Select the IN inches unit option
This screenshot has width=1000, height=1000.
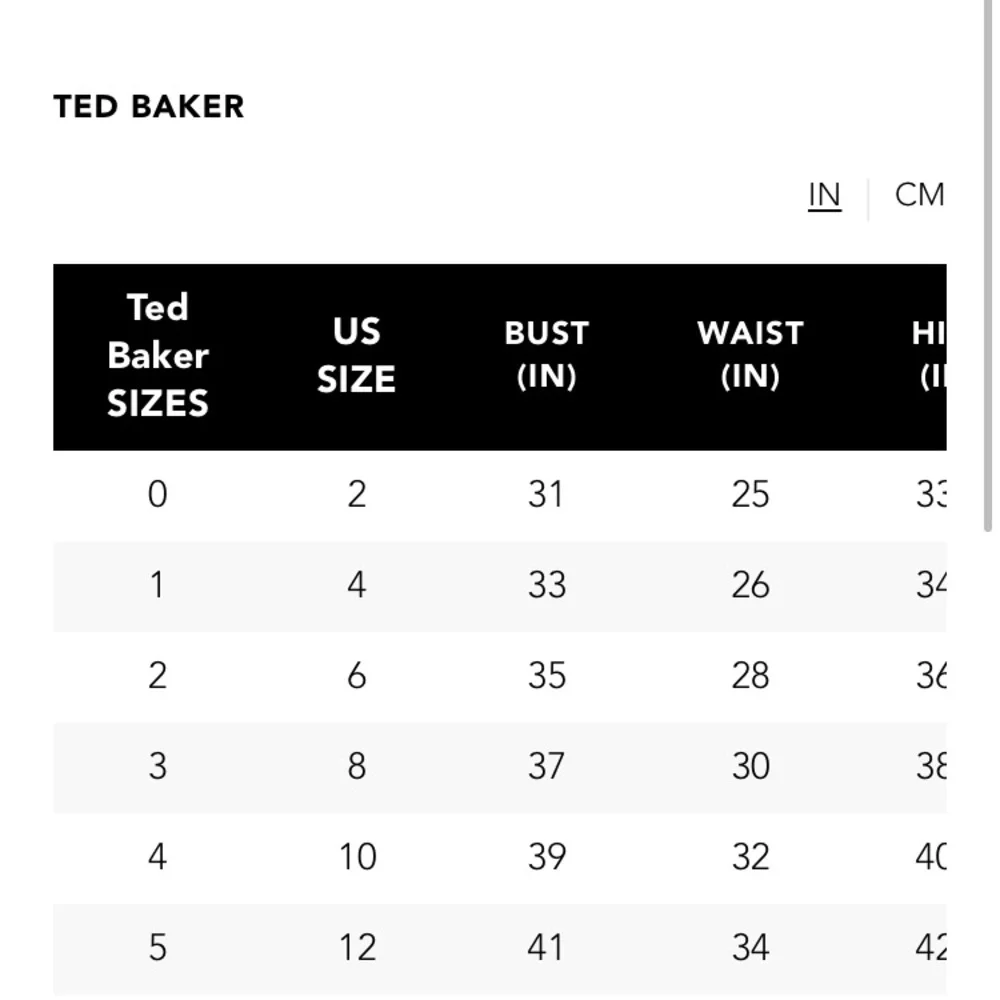tap(824, 196)
